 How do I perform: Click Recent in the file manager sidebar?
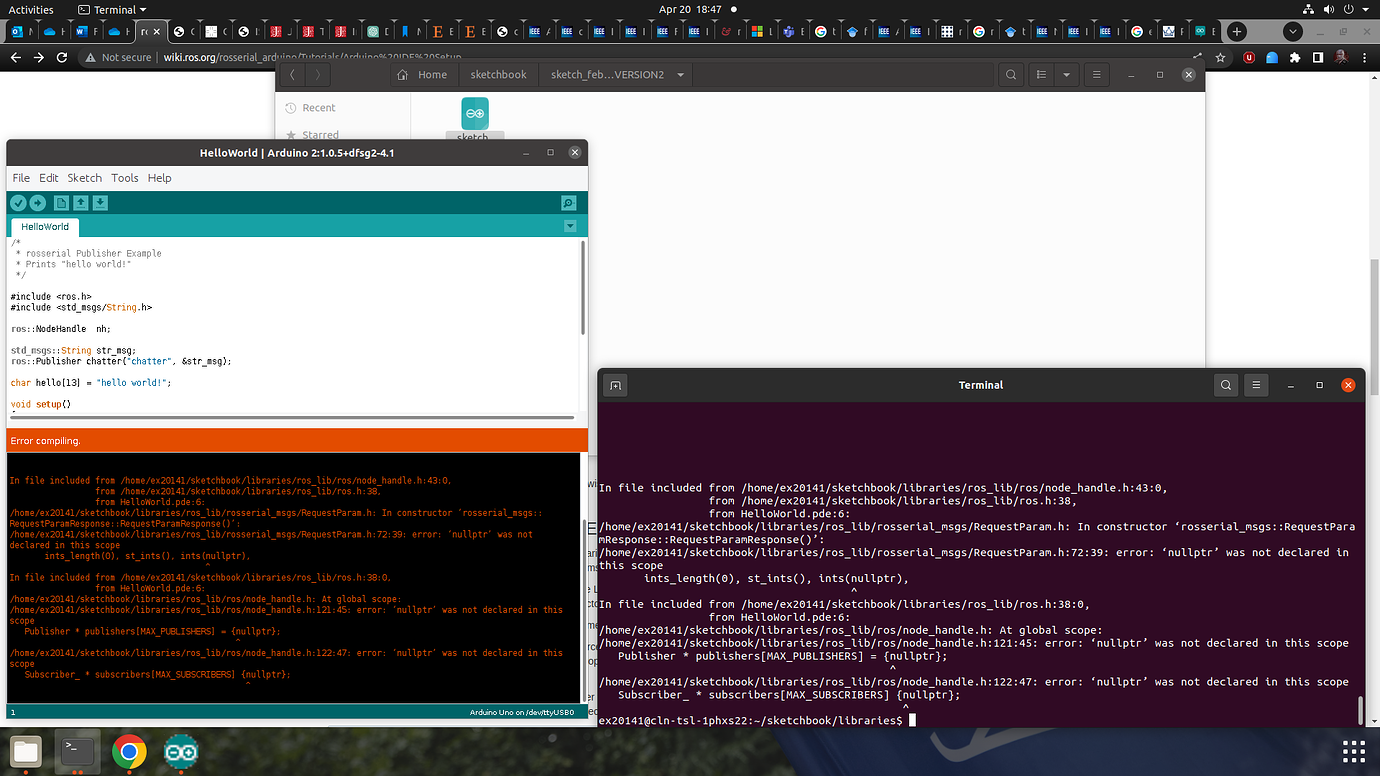click(319, 108)
